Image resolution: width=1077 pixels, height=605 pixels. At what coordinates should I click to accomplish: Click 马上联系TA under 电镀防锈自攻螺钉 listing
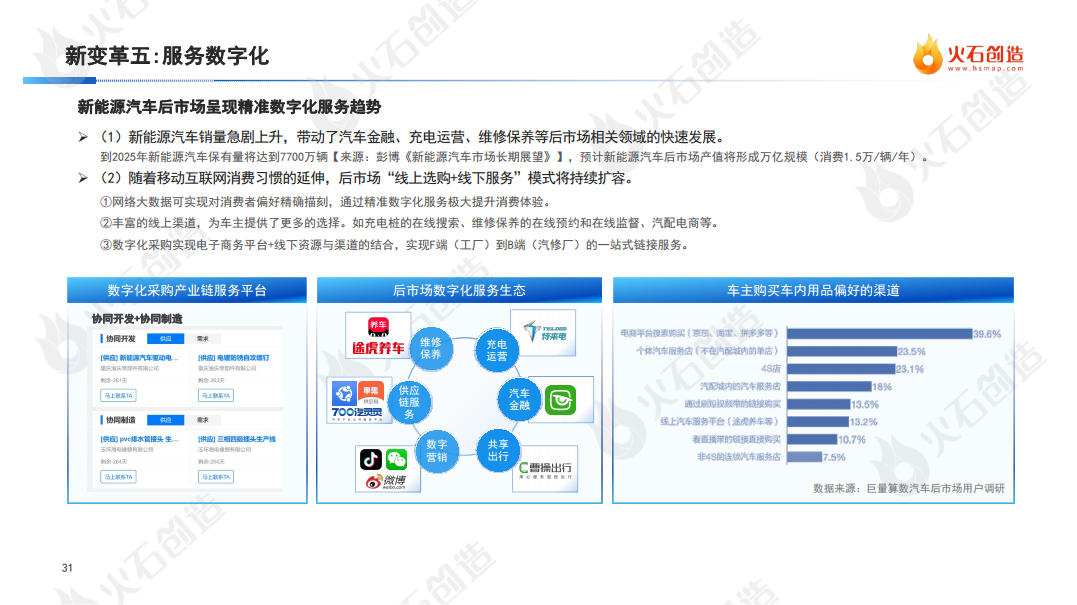(x=216, y=396)
